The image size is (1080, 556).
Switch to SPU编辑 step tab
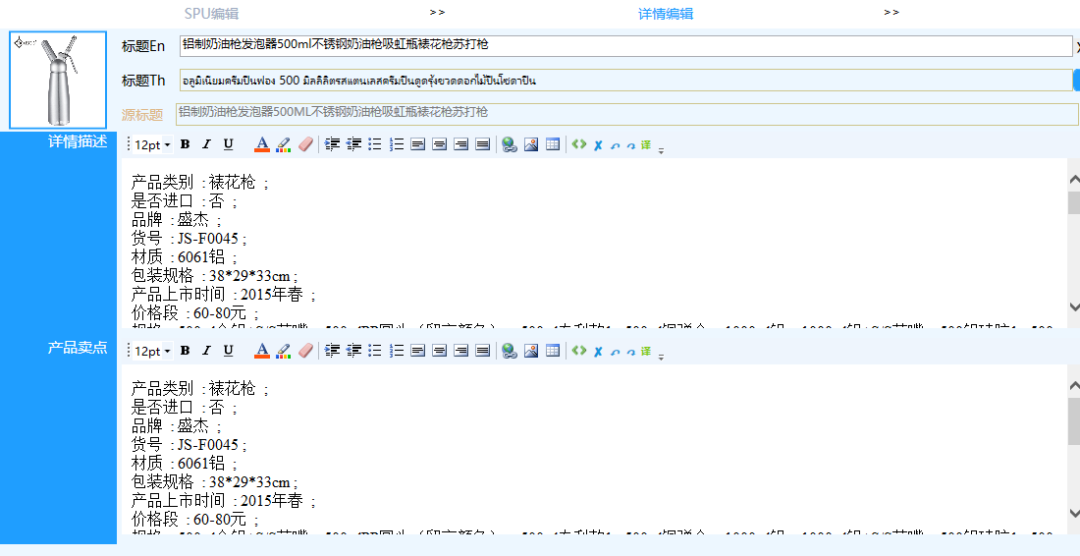211,13
